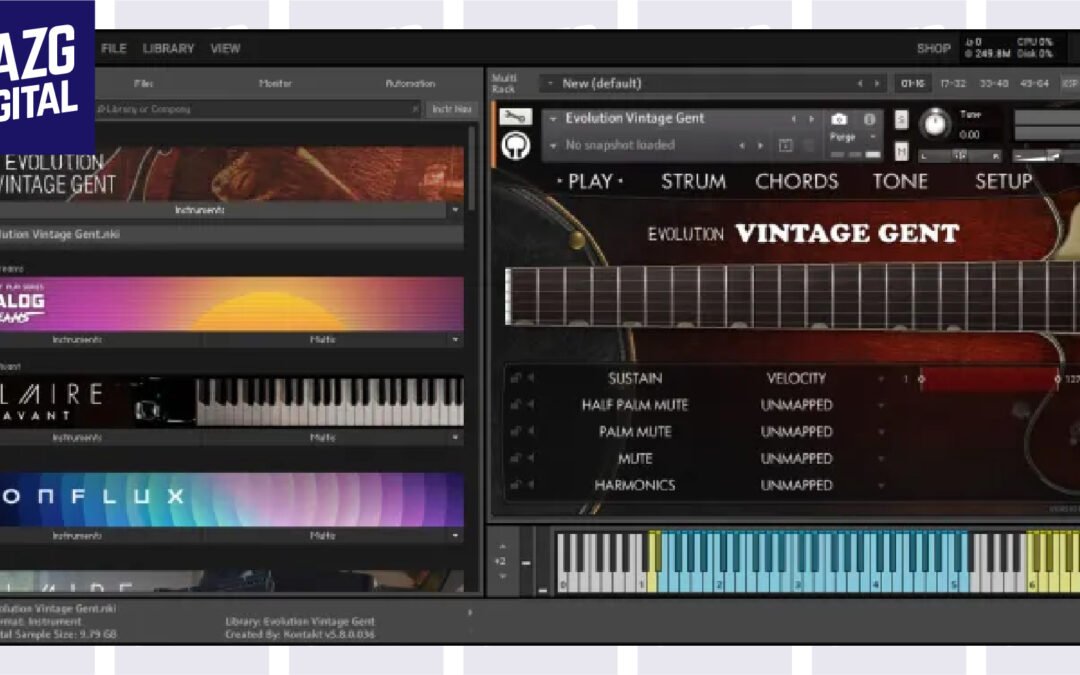Mute the instrument with the M button
The image size is (1080, 675).
[901, 150]
